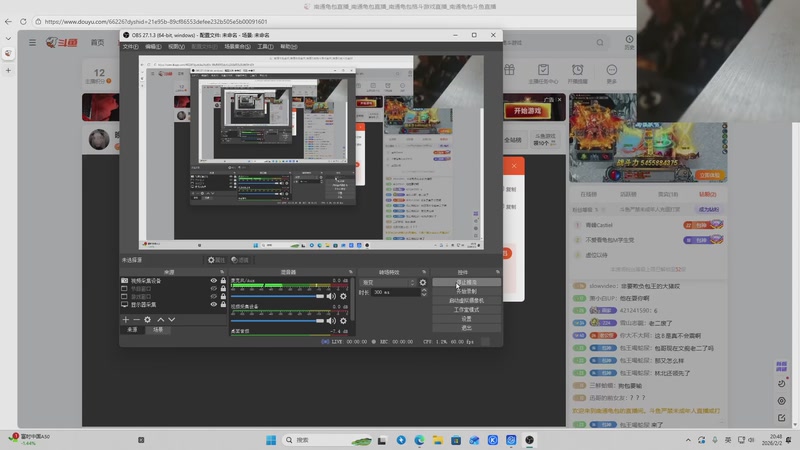Viewport: 800px width, 450px height.
Task: Click 开始游戏 ad button
Action: point(528,111)
